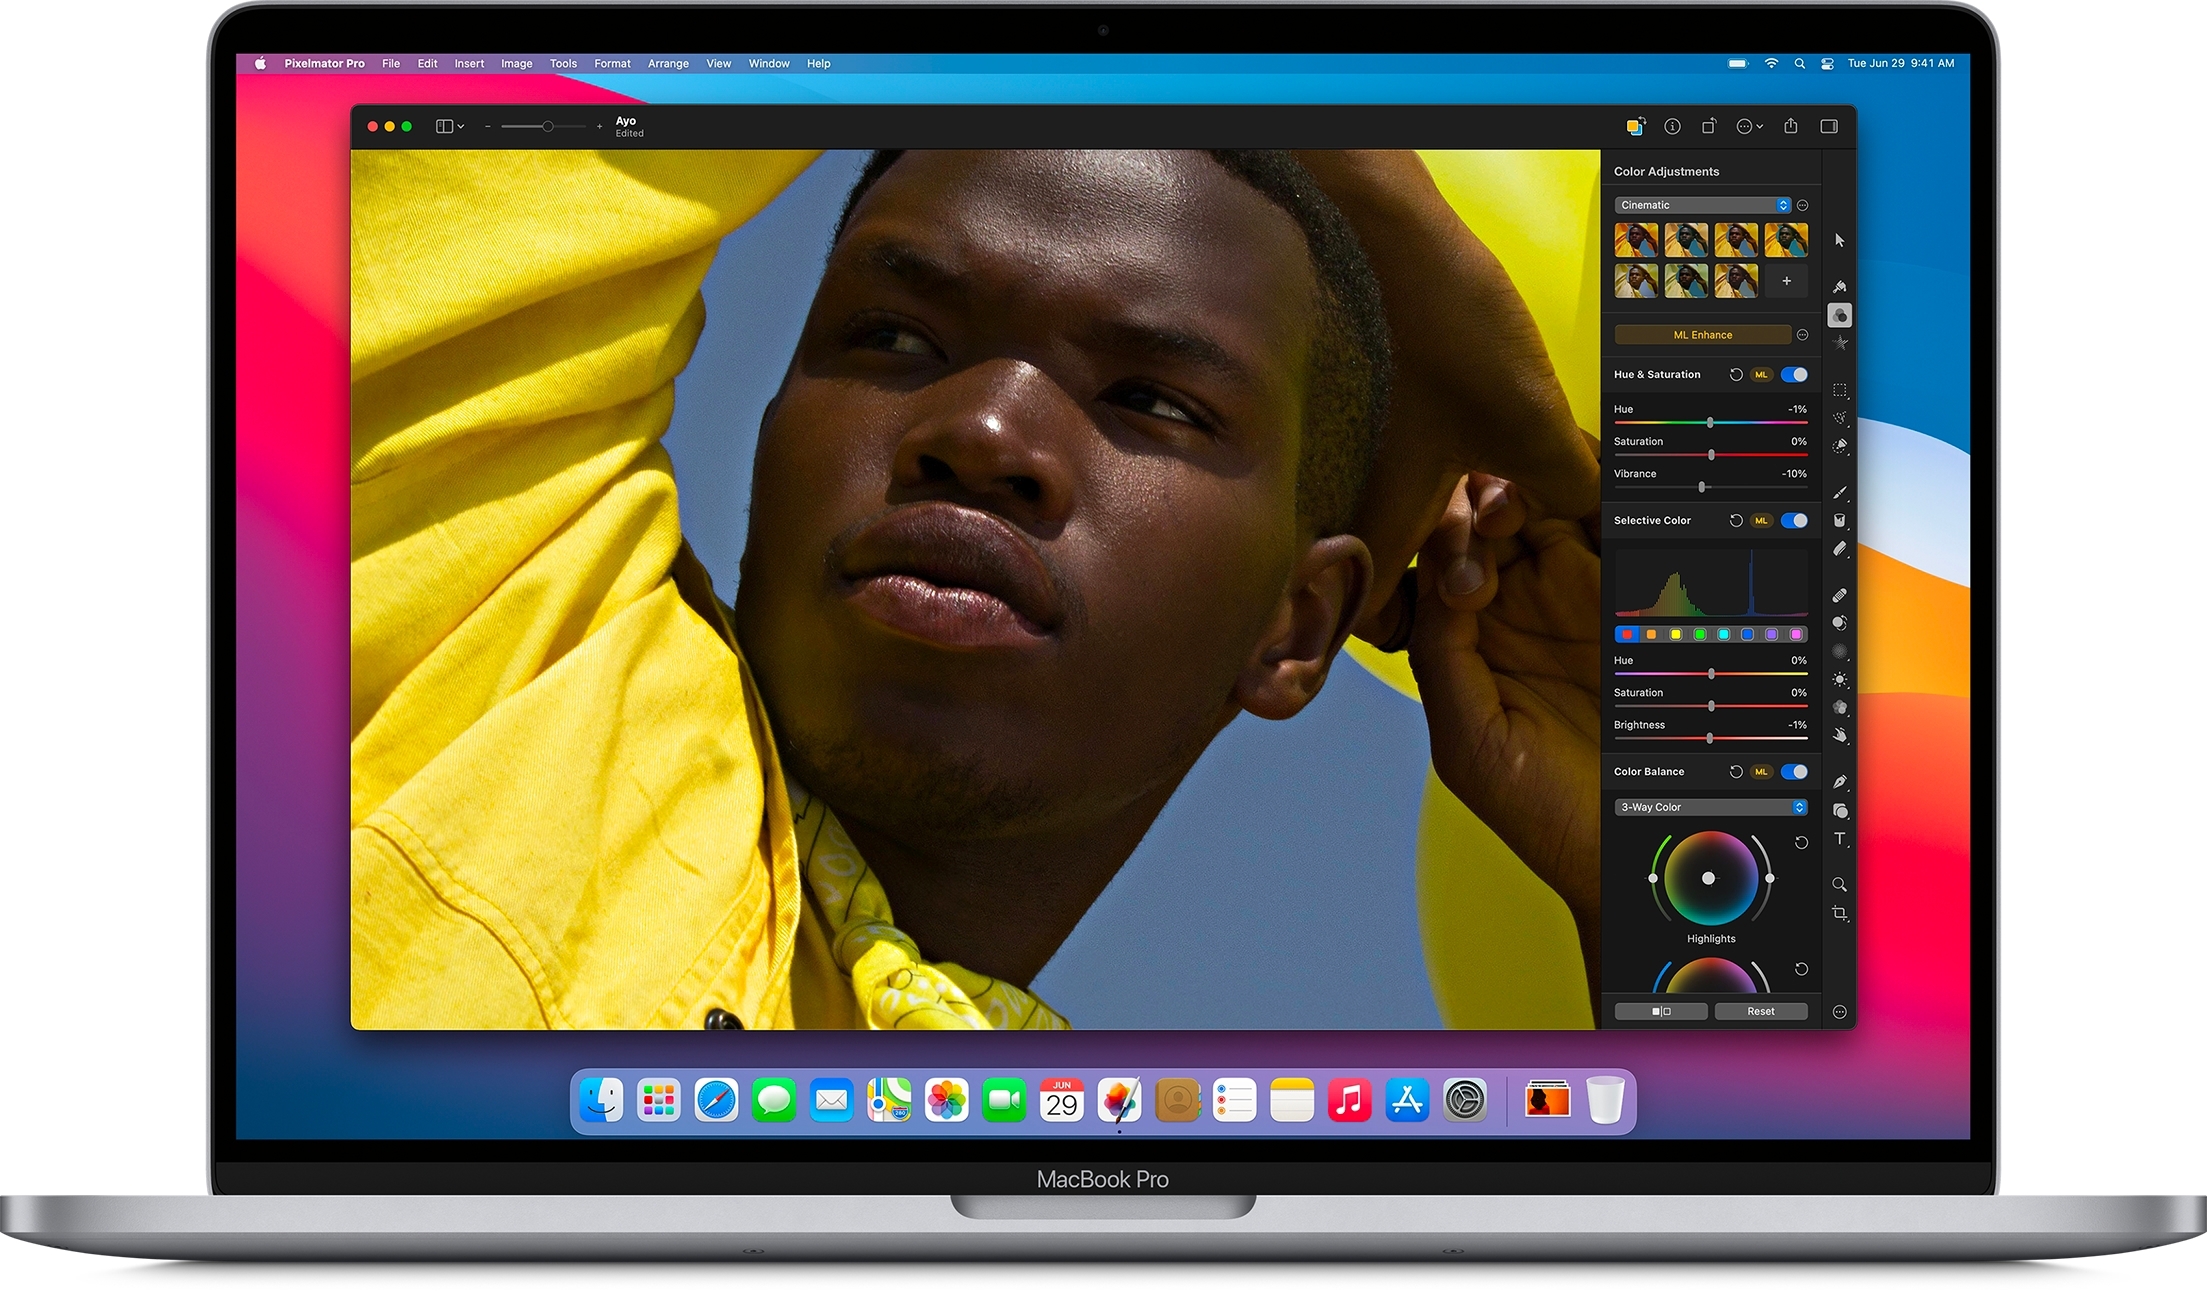Open the 3-Way Color dropdown
Image resolution: width=2208 pixels, height=1292 pixels.
pyautogui.click(x=1710, y=807)
